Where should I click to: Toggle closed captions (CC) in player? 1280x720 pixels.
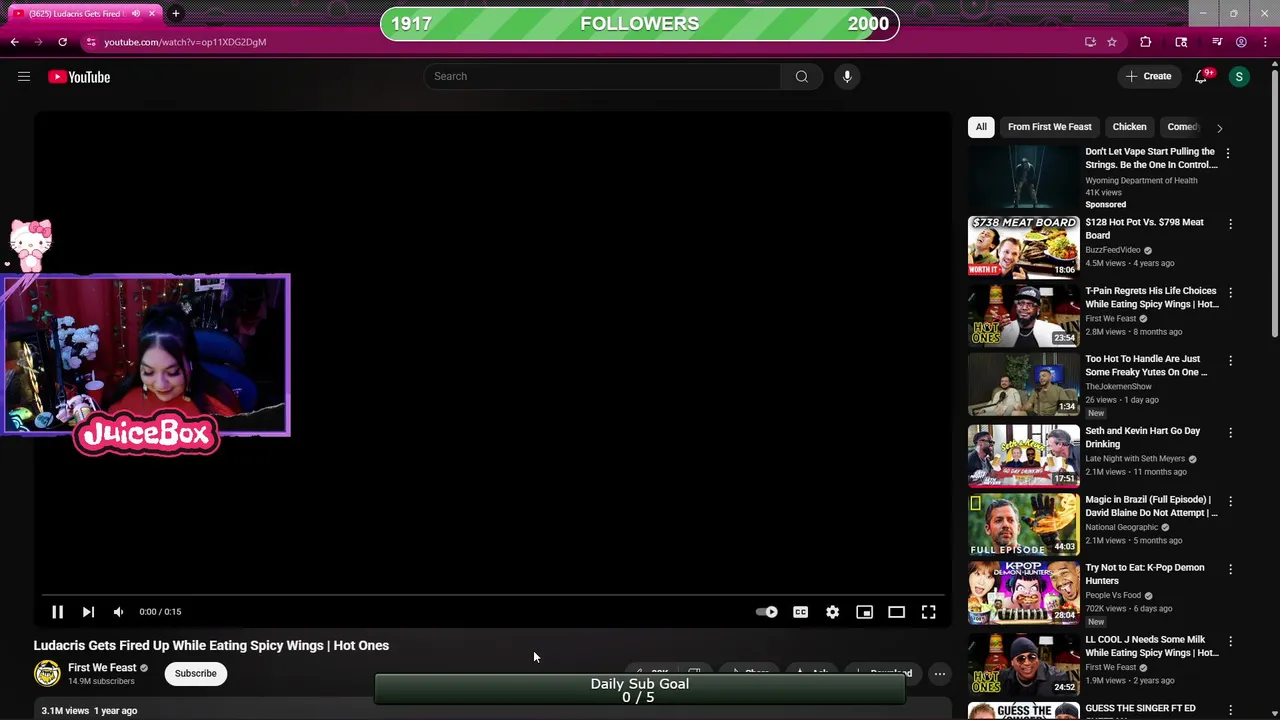pyautogui.click(x=800, y=612)
